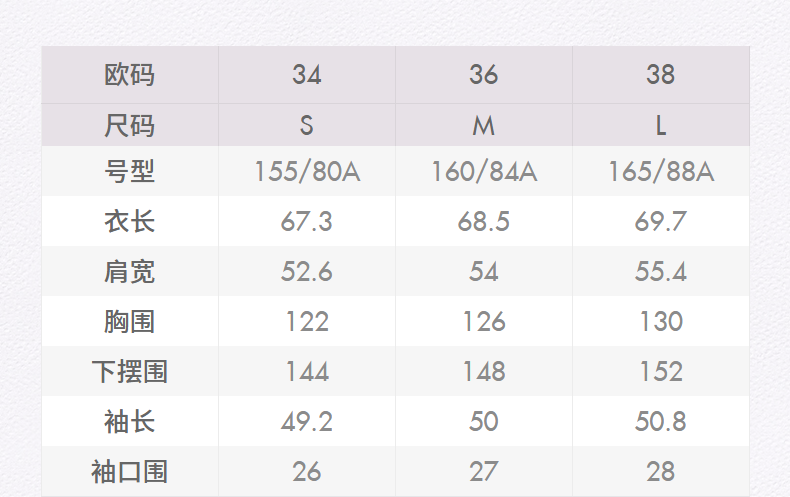The height and width of the screenshot is (497, 790).
Task: Select the shoulder width 52.6 value
Action: click(307, 271)
